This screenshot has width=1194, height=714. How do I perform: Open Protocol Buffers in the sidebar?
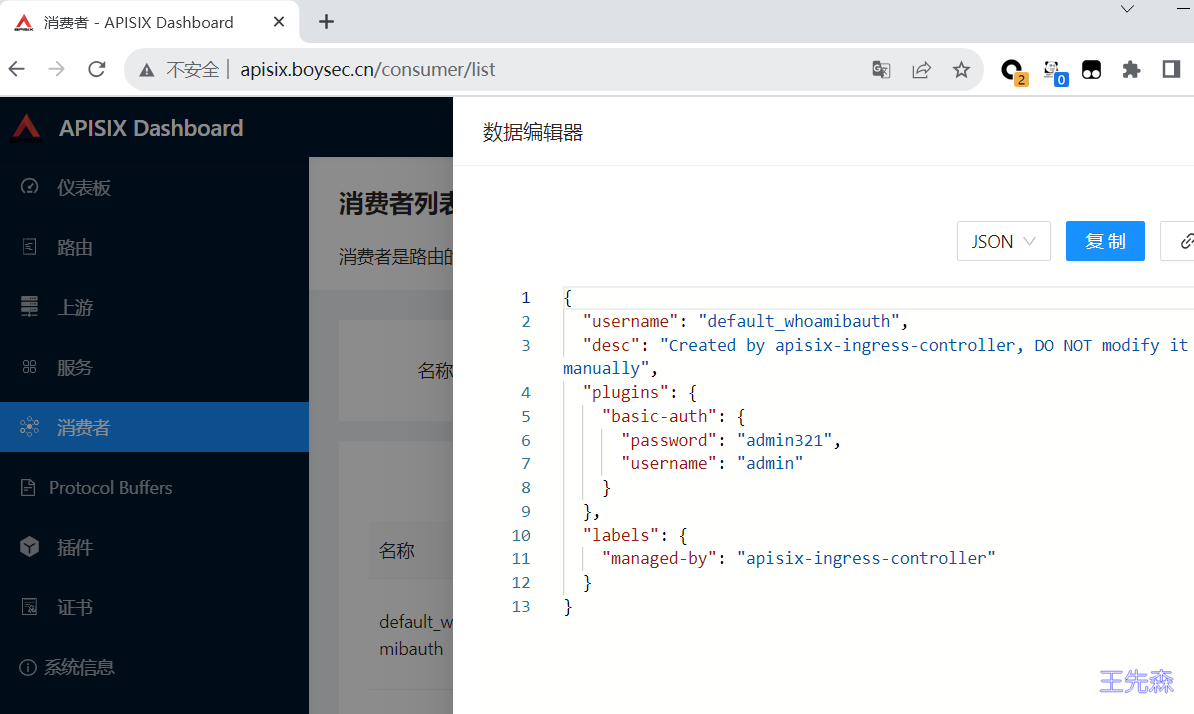(x=110, y=488)
